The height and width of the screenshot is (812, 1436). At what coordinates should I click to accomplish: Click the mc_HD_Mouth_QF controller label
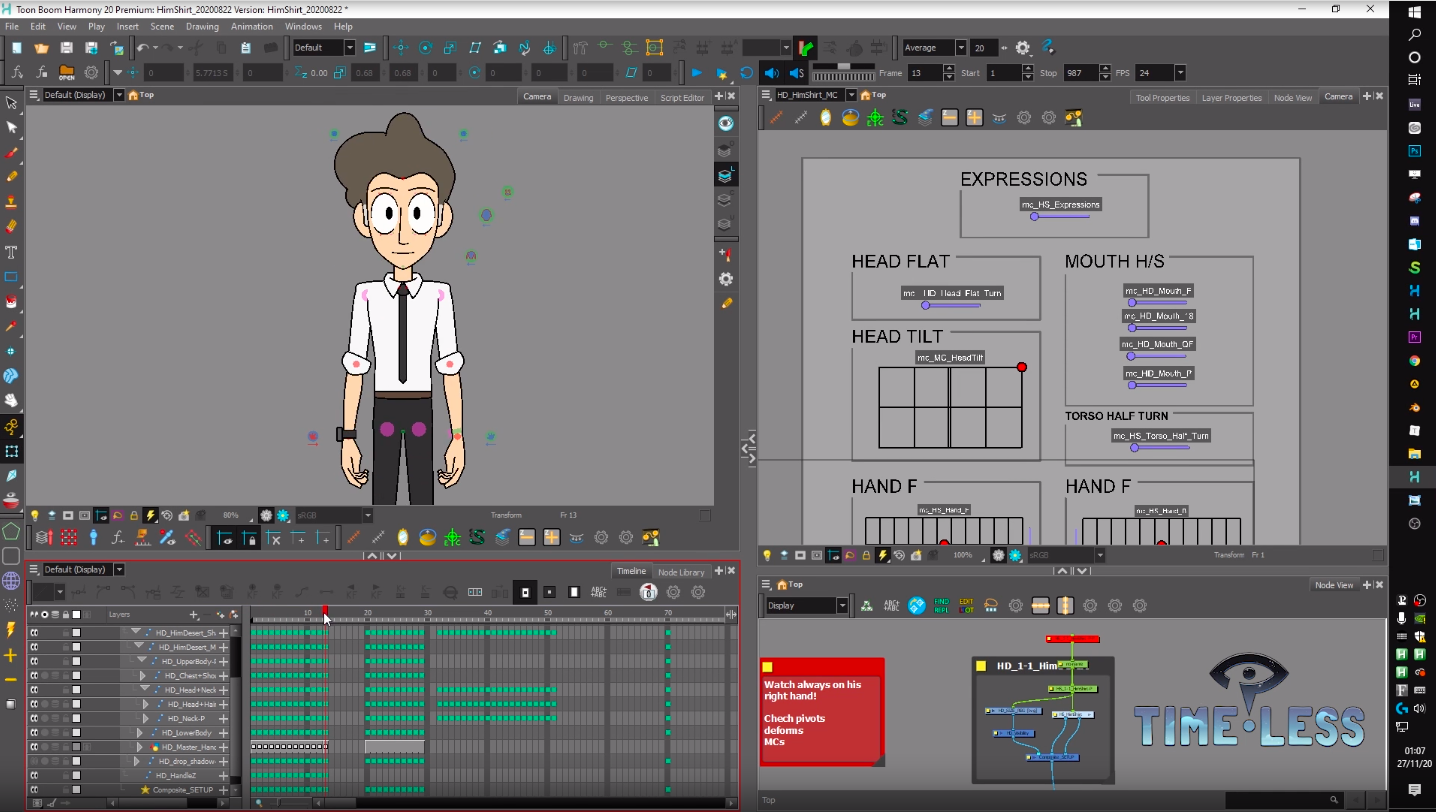1157,344
